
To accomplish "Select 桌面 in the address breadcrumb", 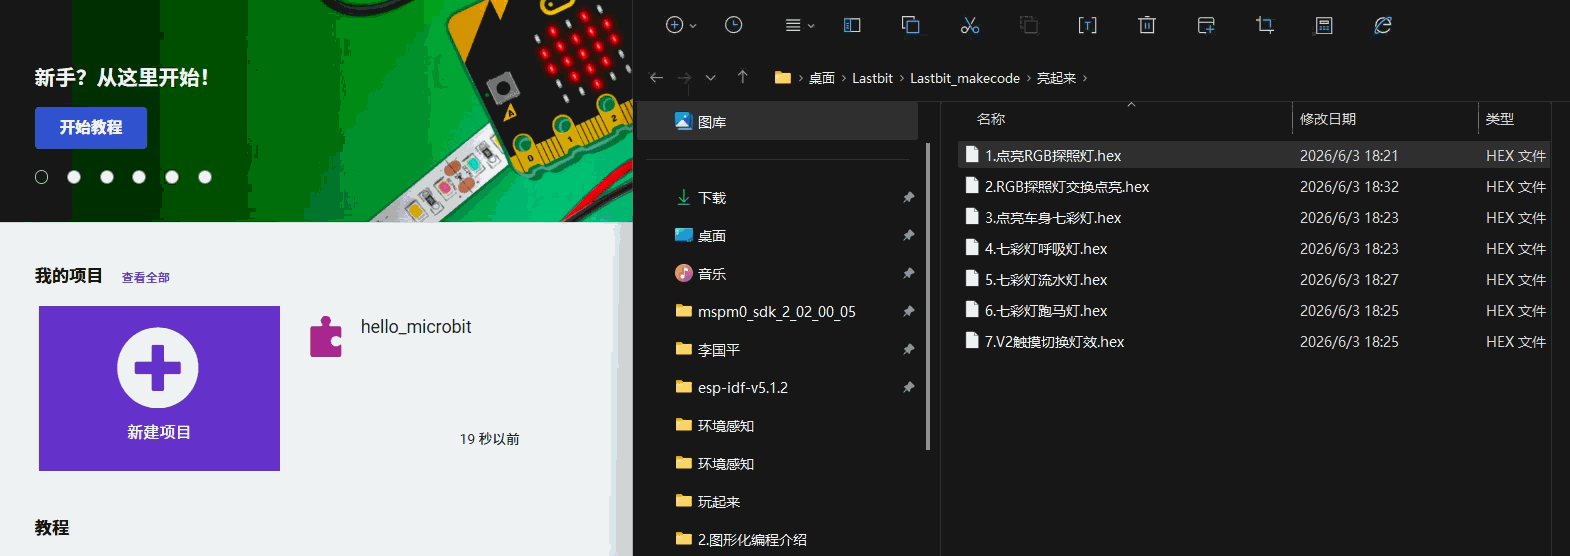I will pos(822,78).
